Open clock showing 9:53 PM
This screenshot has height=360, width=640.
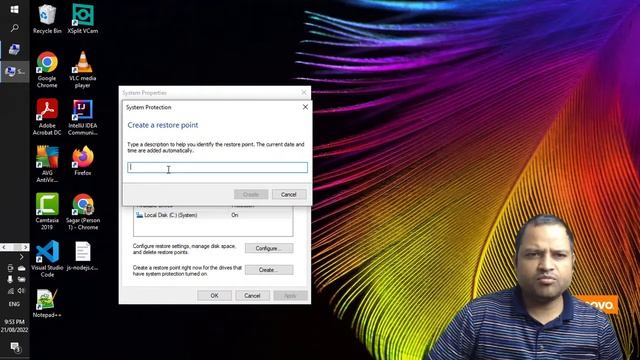[14, 325]
